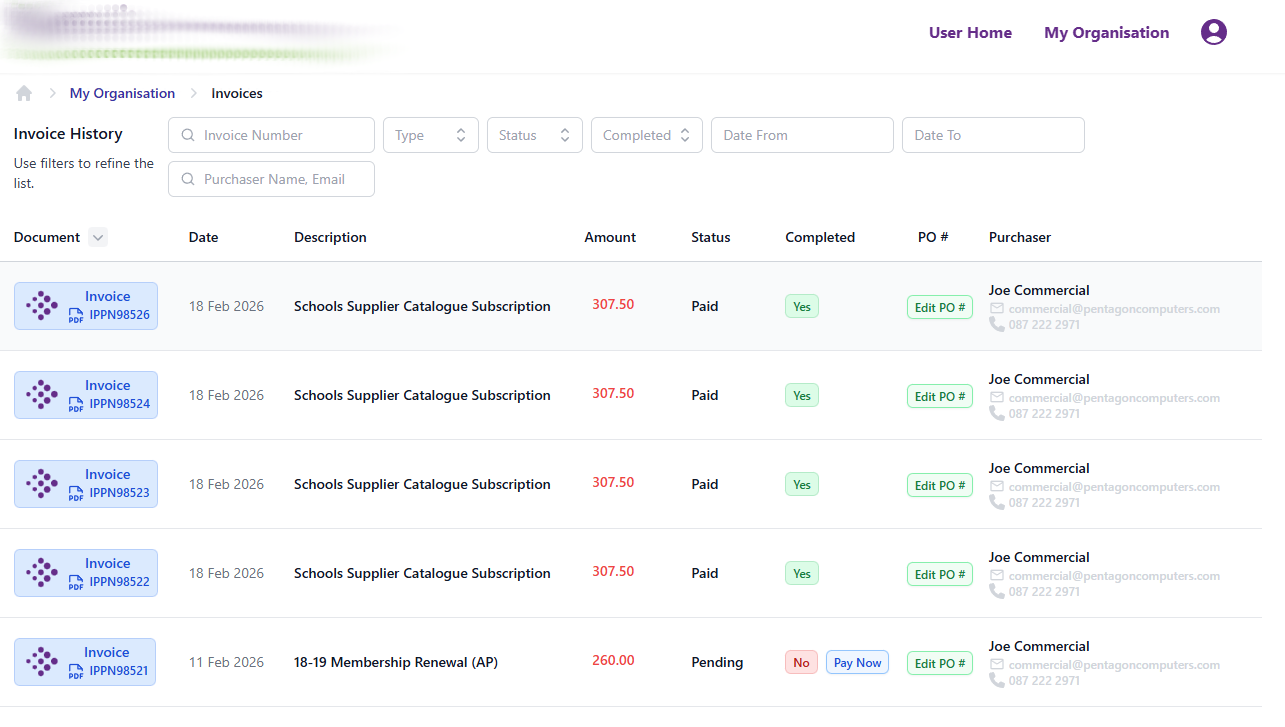Expand the Type filter dropdown
Viewport: 1285px width, 727px height.
430,135
